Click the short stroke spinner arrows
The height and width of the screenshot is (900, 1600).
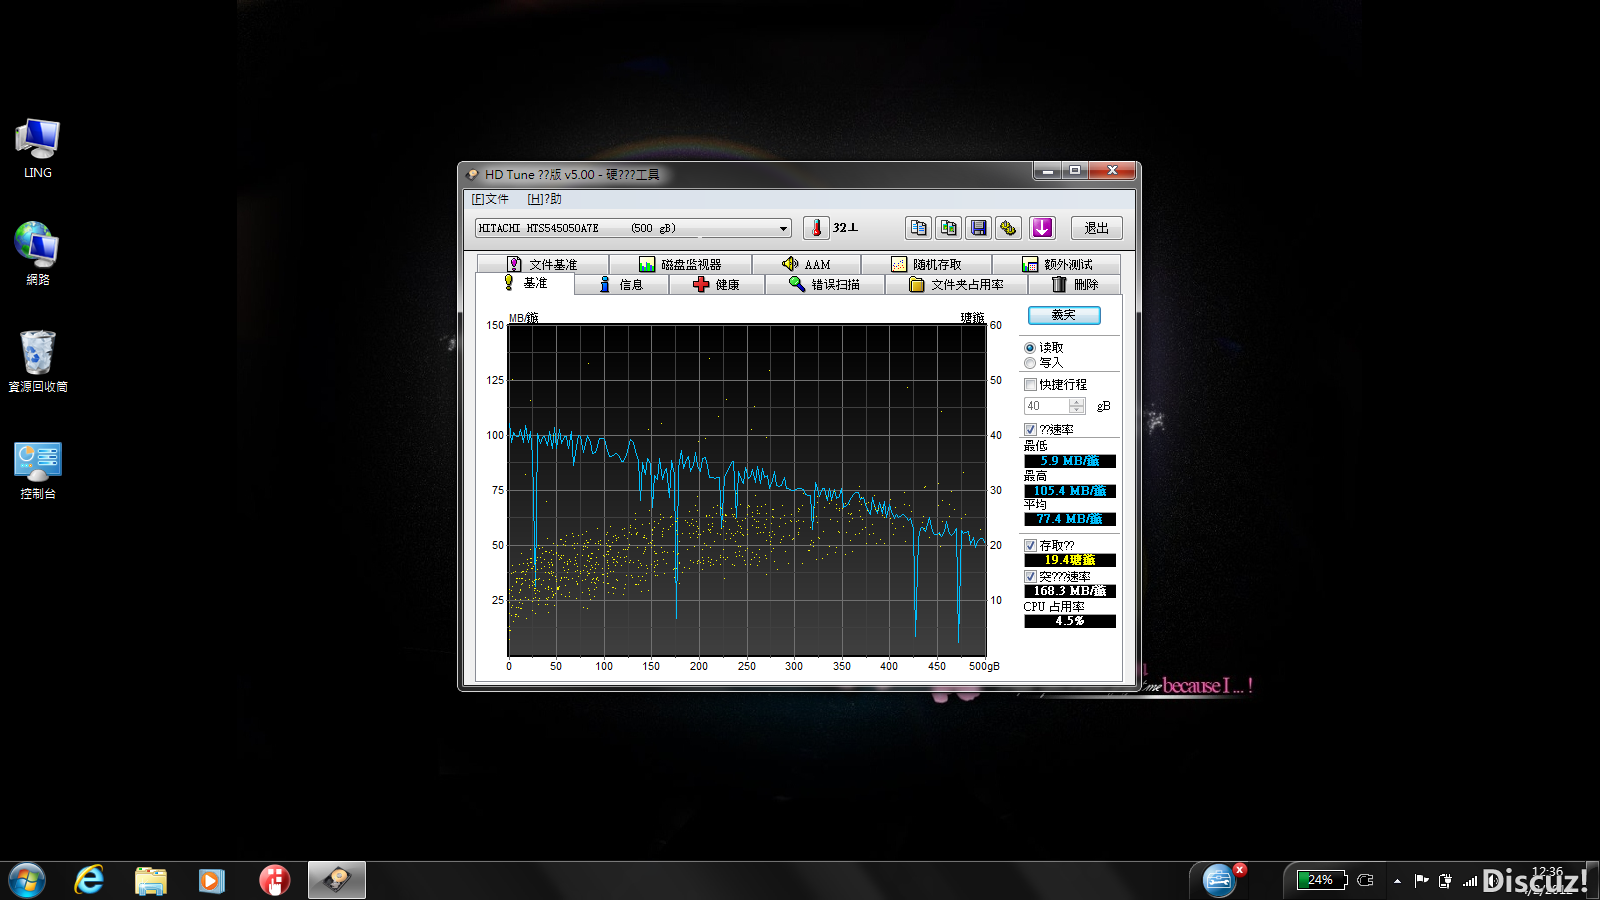pos(1077,406)
